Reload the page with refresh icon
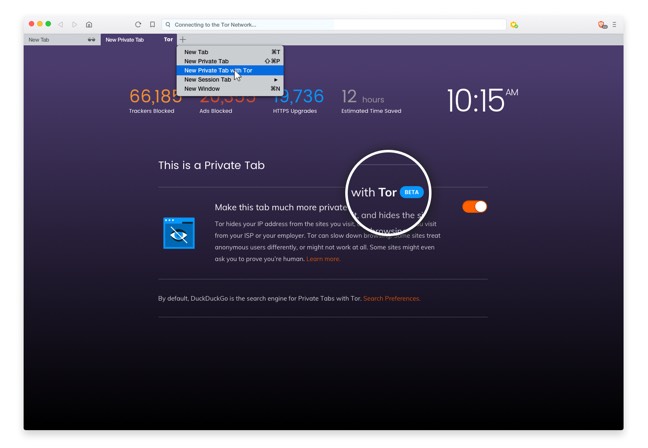 [138, 24]
